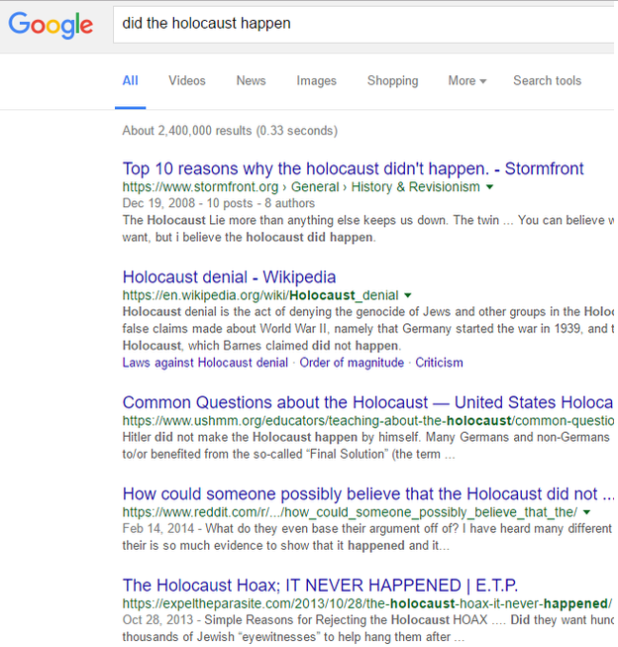618x647 pixels.
Task: Switch to the Videos tab
Action: pos(187,81)
